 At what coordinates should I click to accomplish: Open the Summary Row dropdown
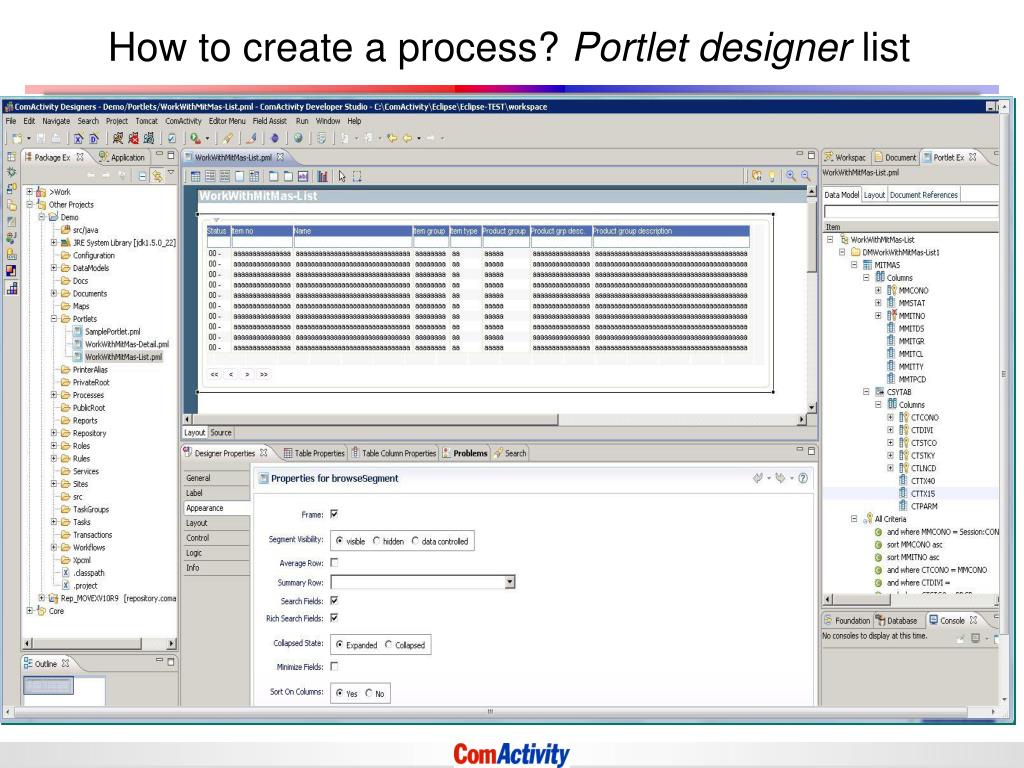[x=509, y=581]
